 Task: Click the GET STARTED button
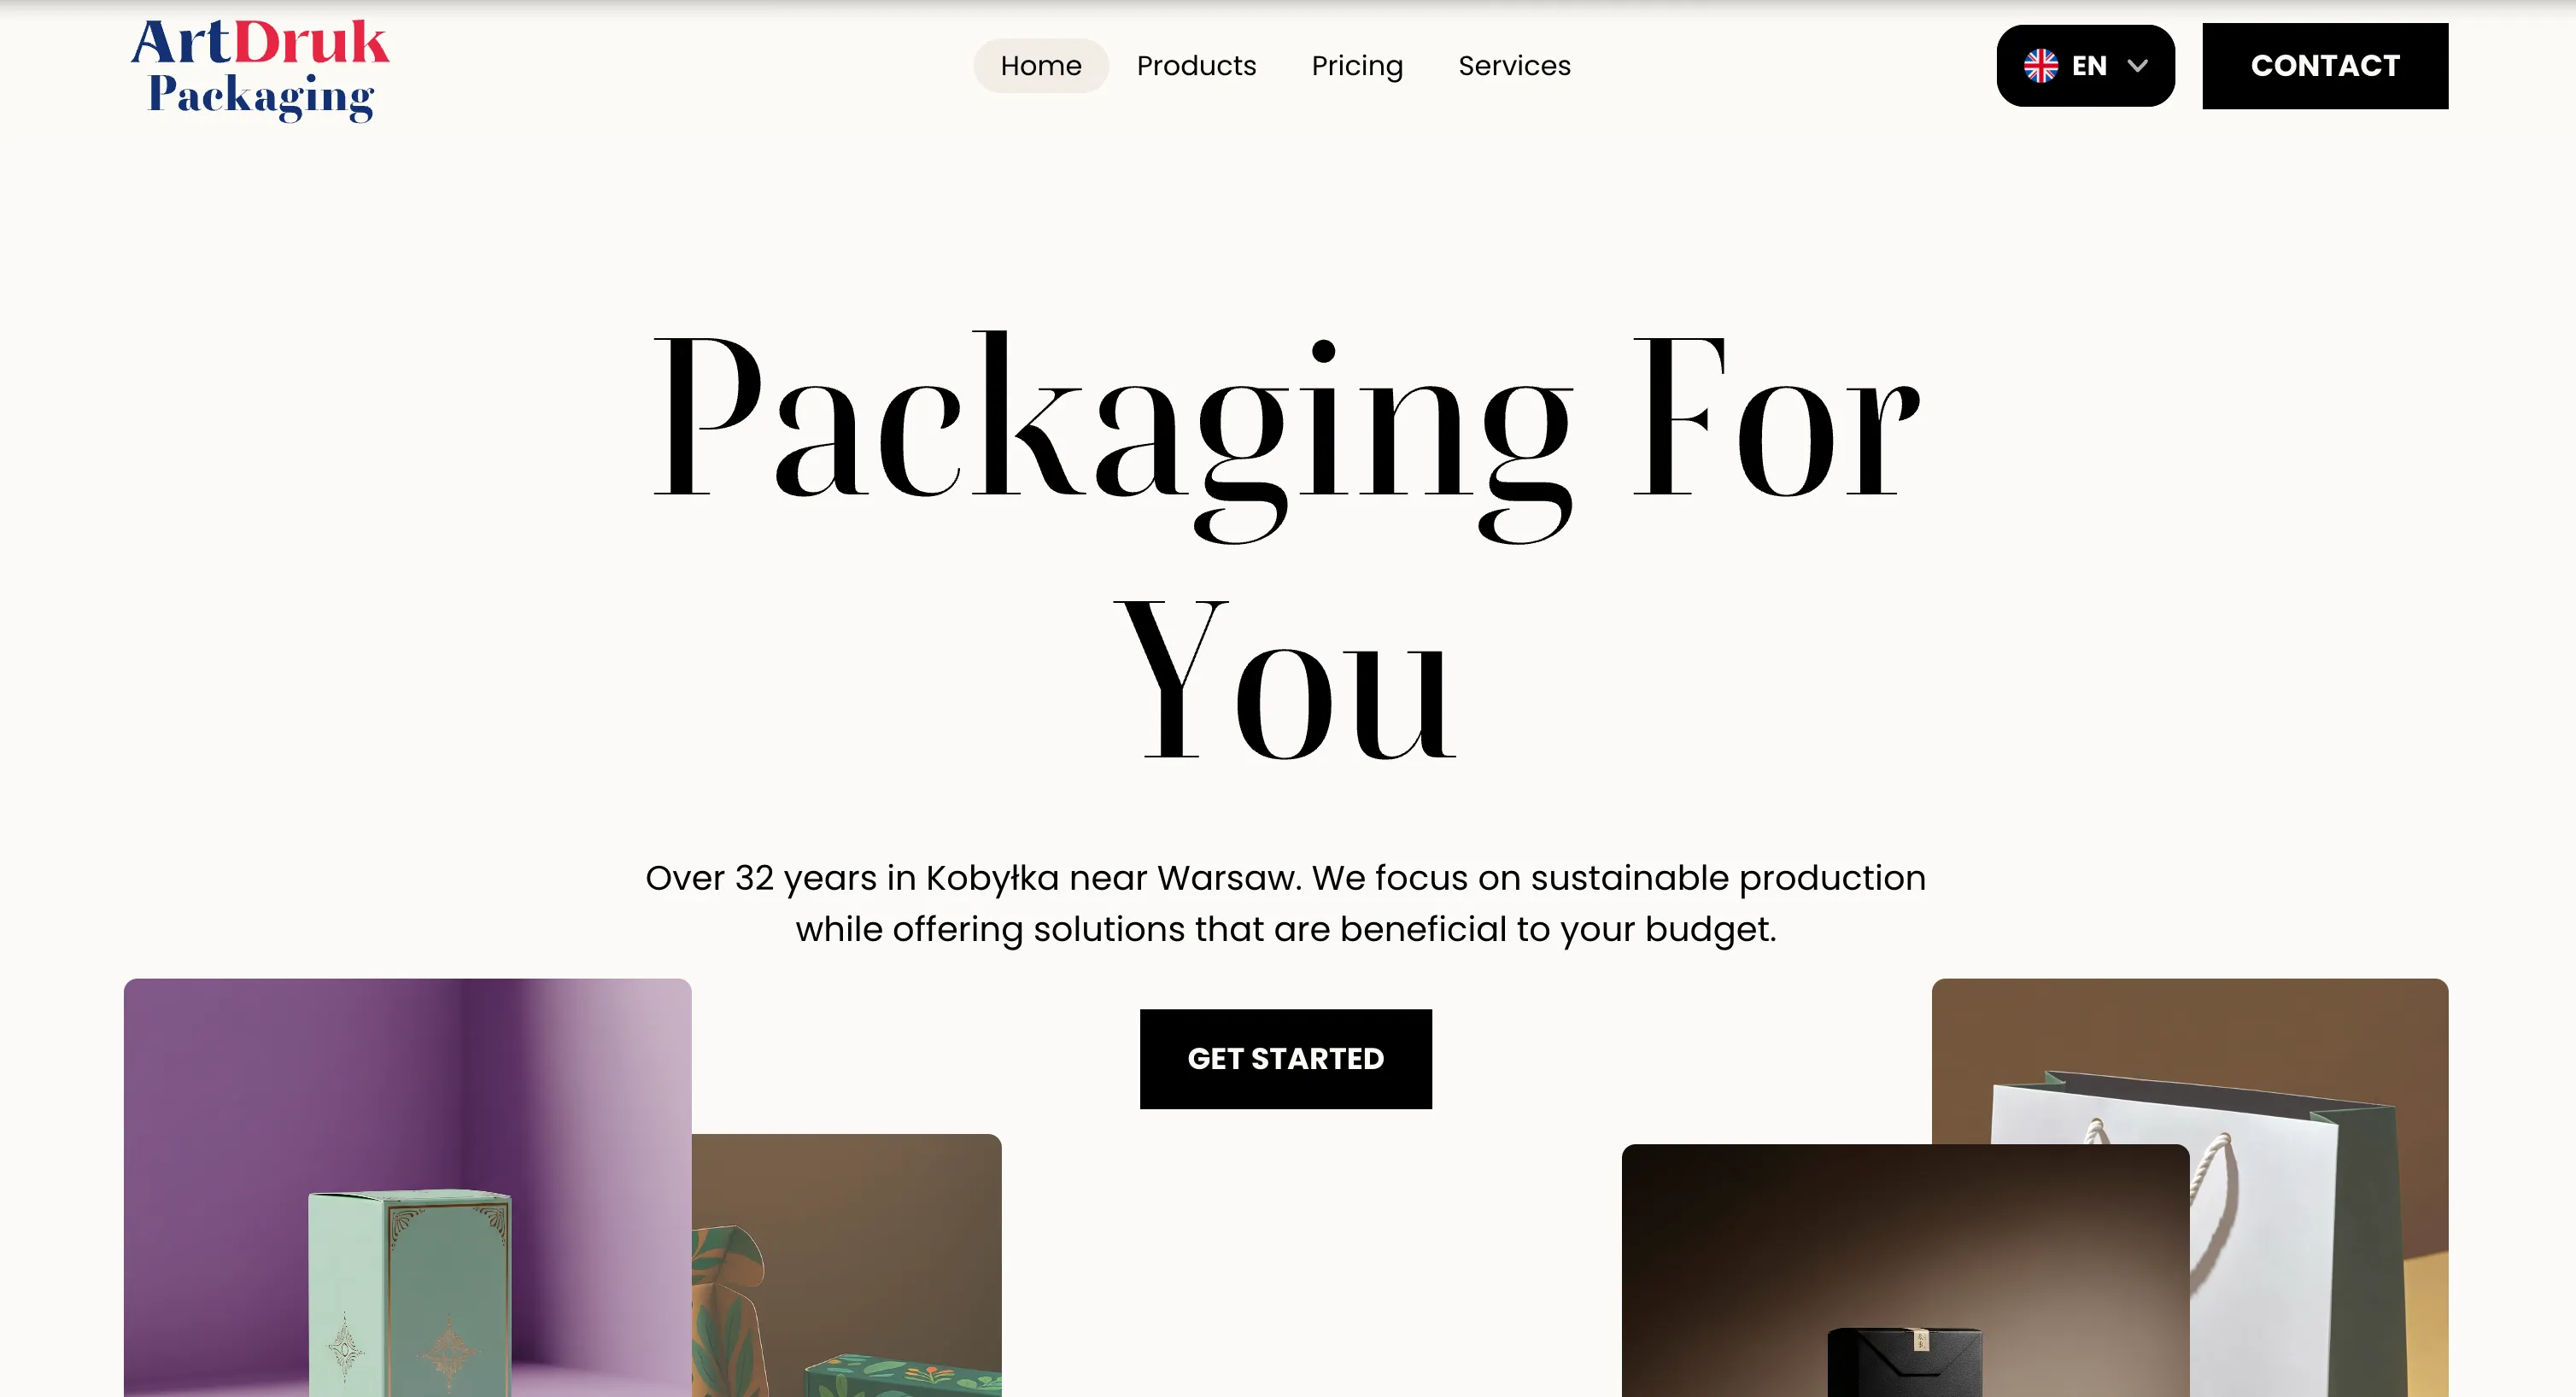click(1285, 1058)
